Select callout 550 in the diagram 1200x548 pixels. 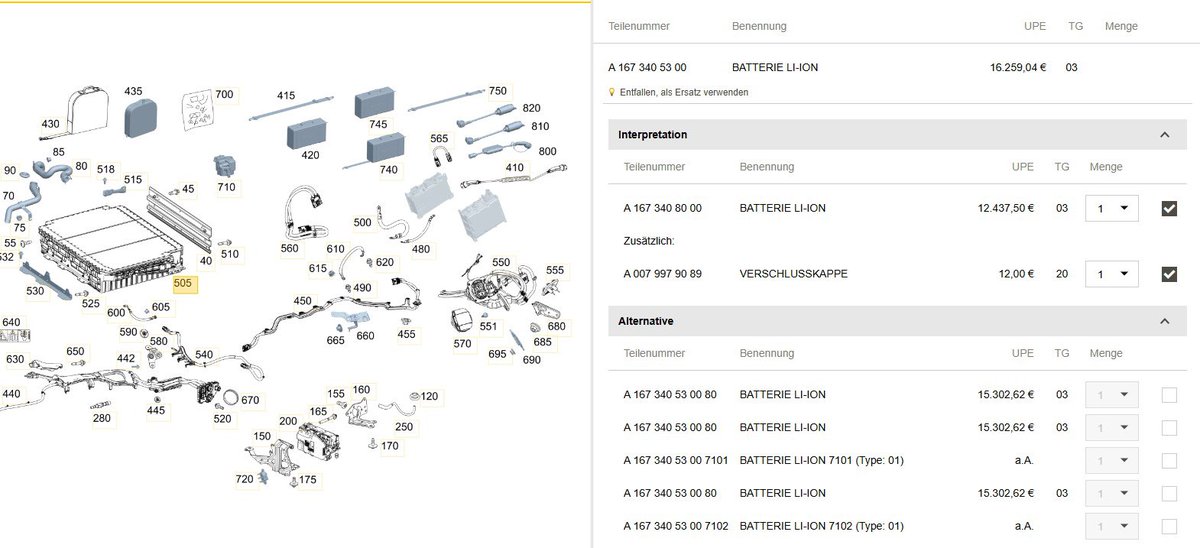pos(501,262)
